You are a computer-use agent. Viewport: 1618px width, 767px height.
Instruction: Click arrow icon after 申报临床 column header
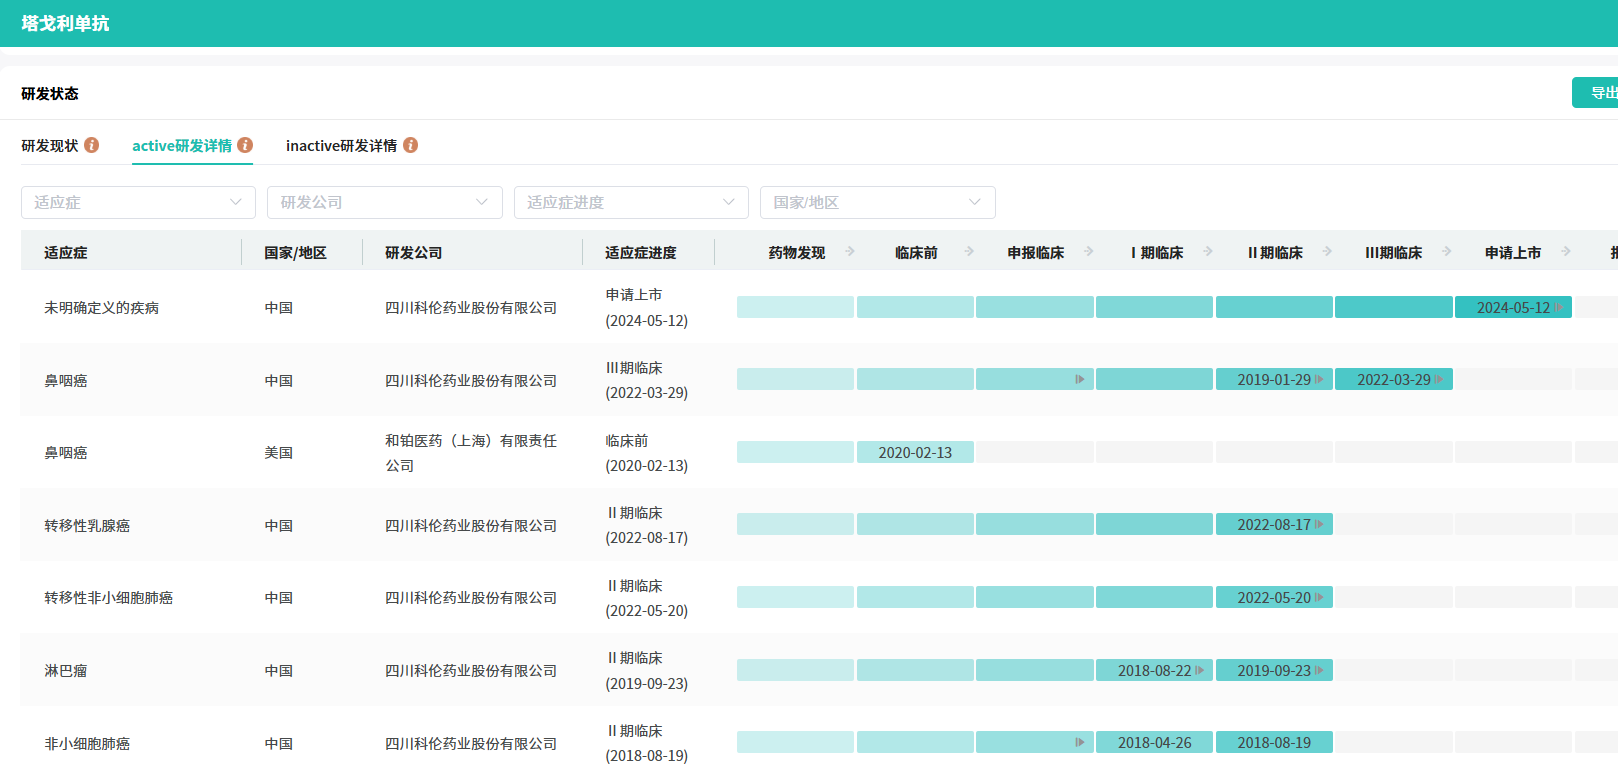coord(1089,252)
